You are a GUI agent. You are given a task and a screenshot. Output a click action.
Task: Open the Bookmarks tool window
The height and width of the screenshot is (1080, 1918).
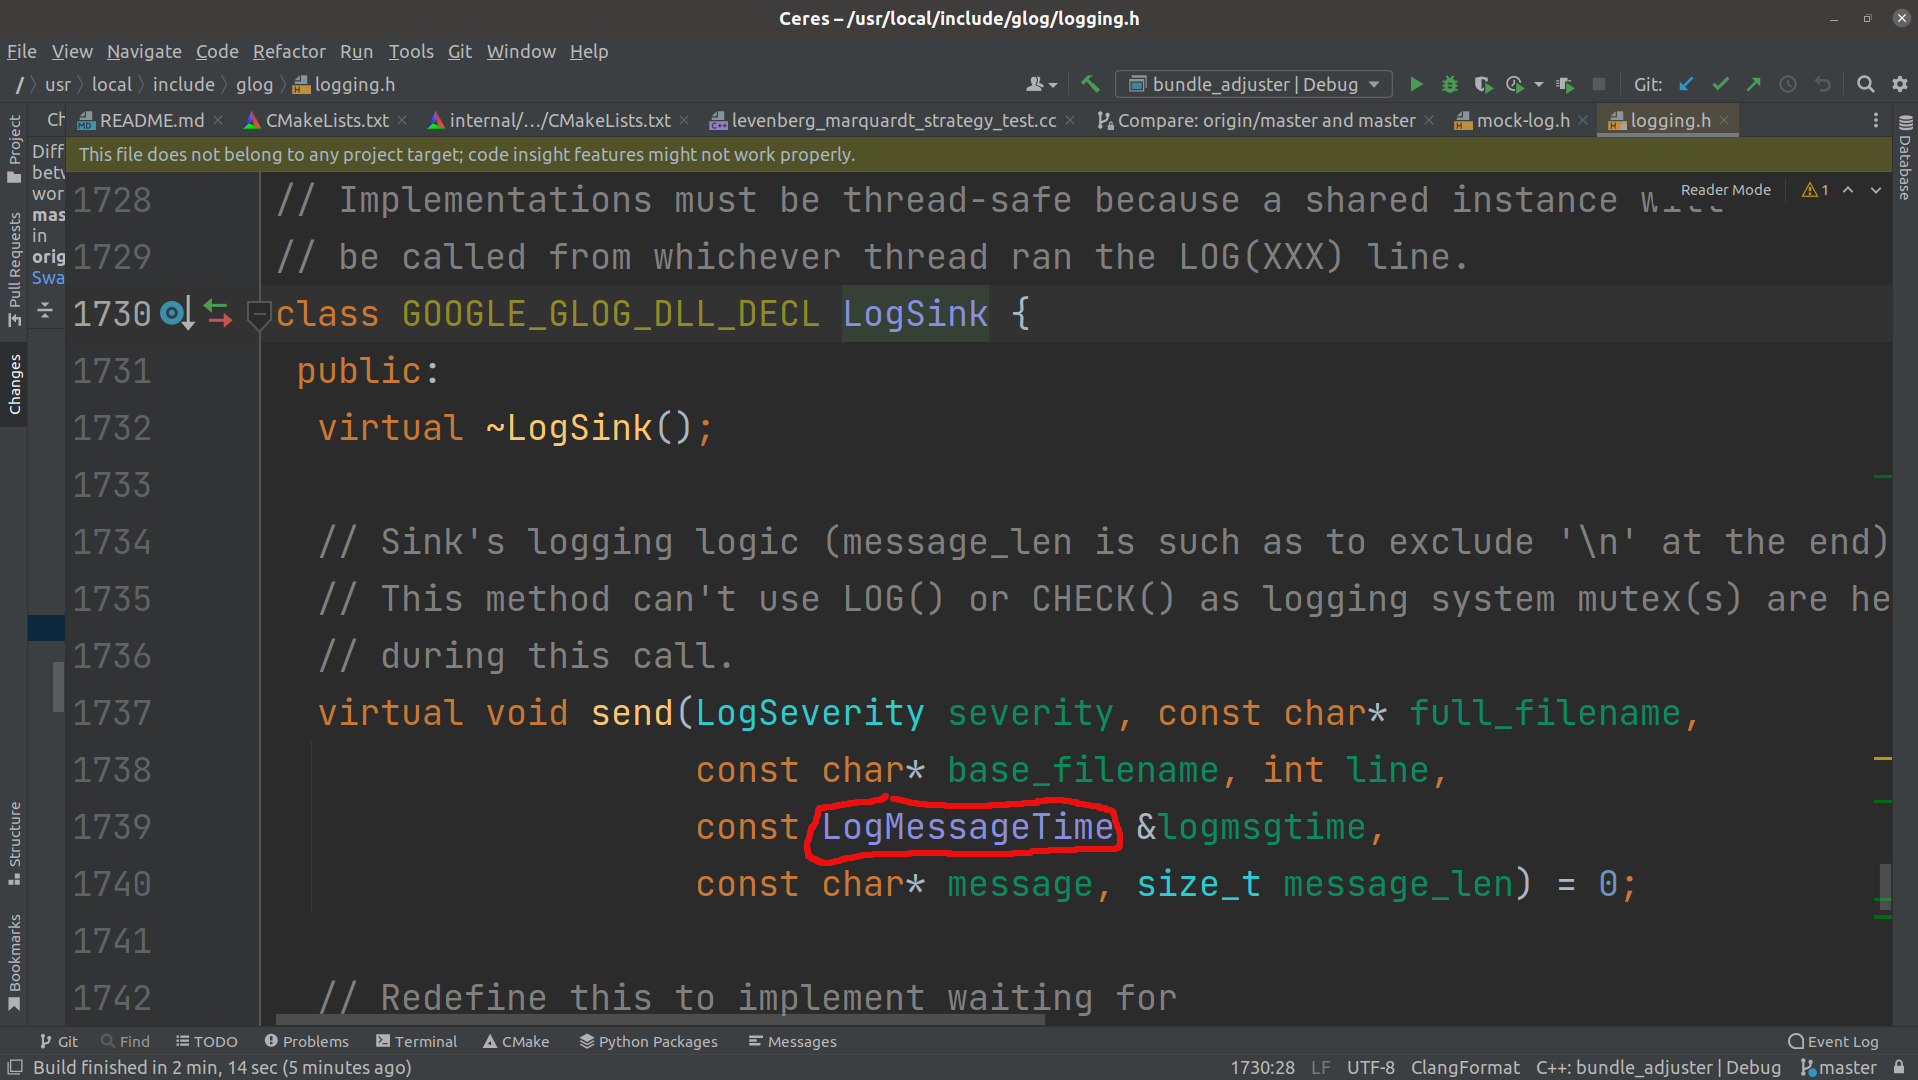coord(14,961)
